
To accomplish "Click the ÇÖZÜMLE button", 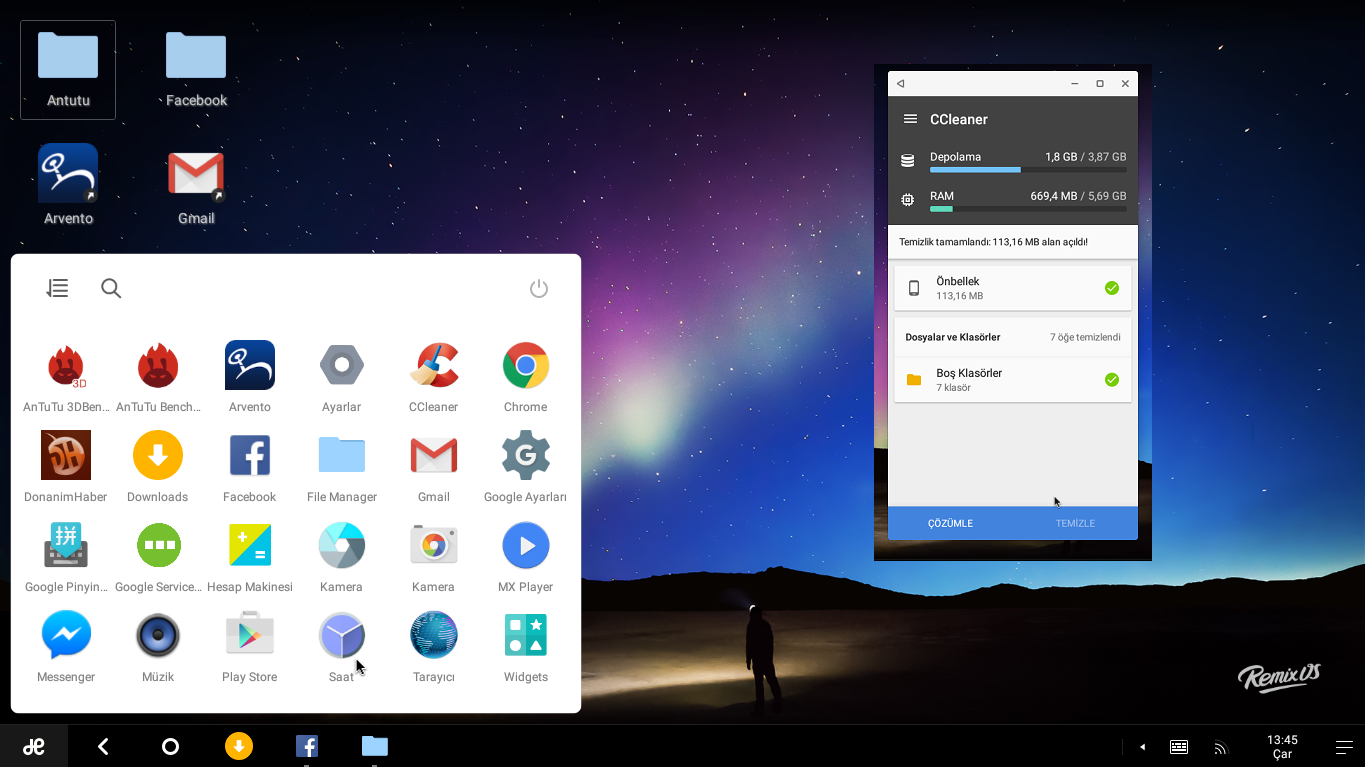I will tap(950, 523).
